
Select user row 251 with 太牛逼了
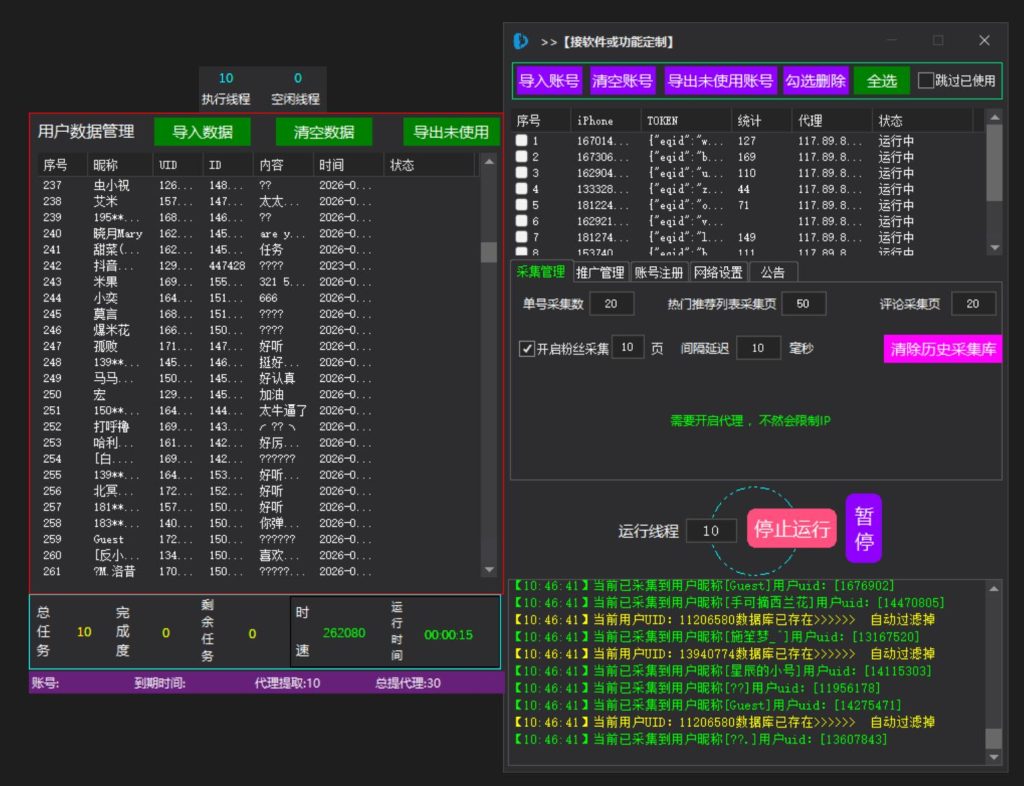pos(258,411)
